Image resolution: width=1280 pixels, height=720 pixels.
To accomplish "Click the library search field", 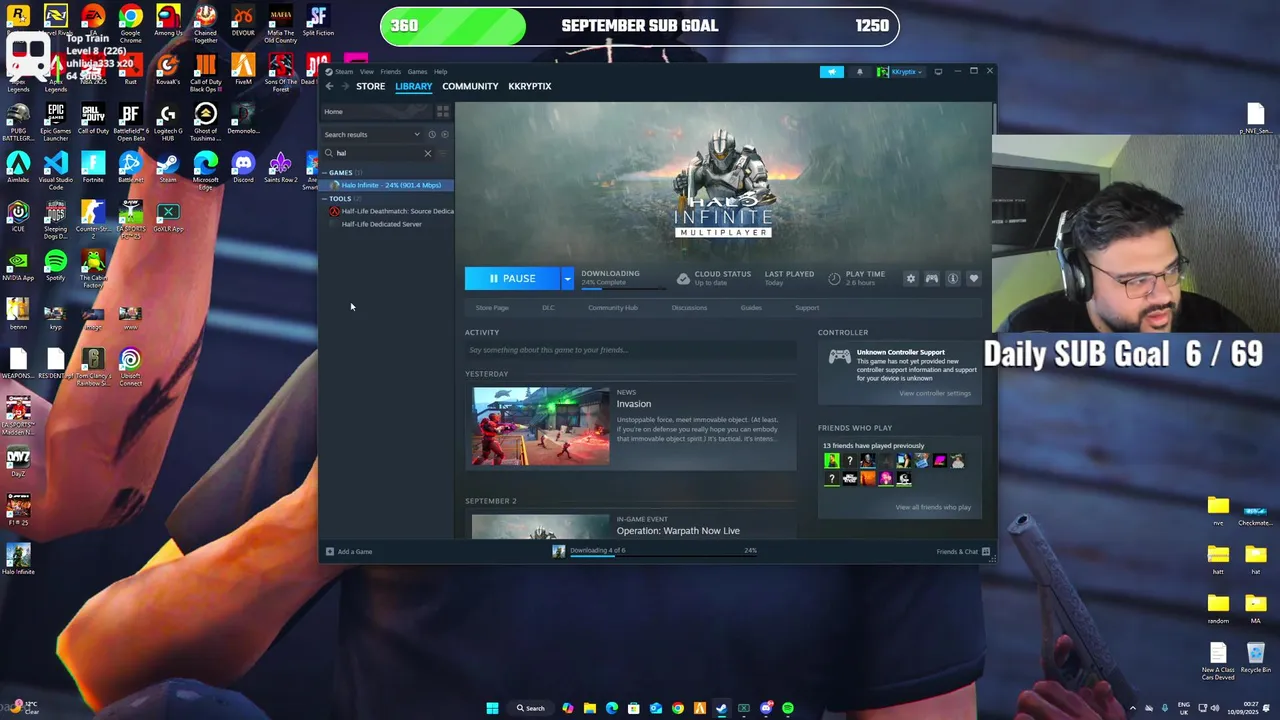I will (378, 153).
